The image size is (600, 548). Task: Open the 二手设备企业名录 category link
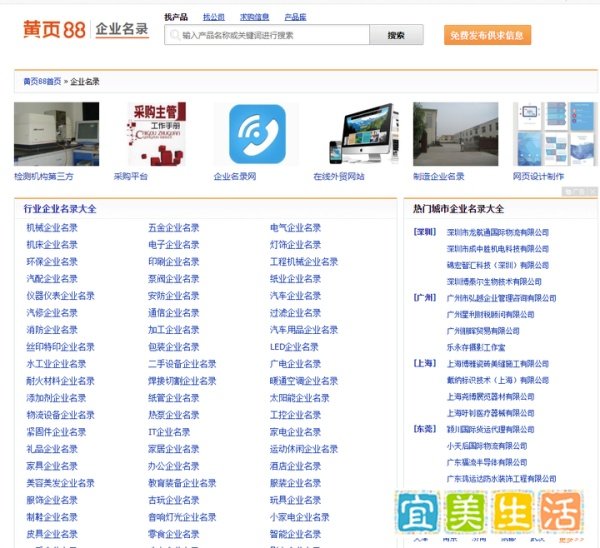click(x=182, y=364)
